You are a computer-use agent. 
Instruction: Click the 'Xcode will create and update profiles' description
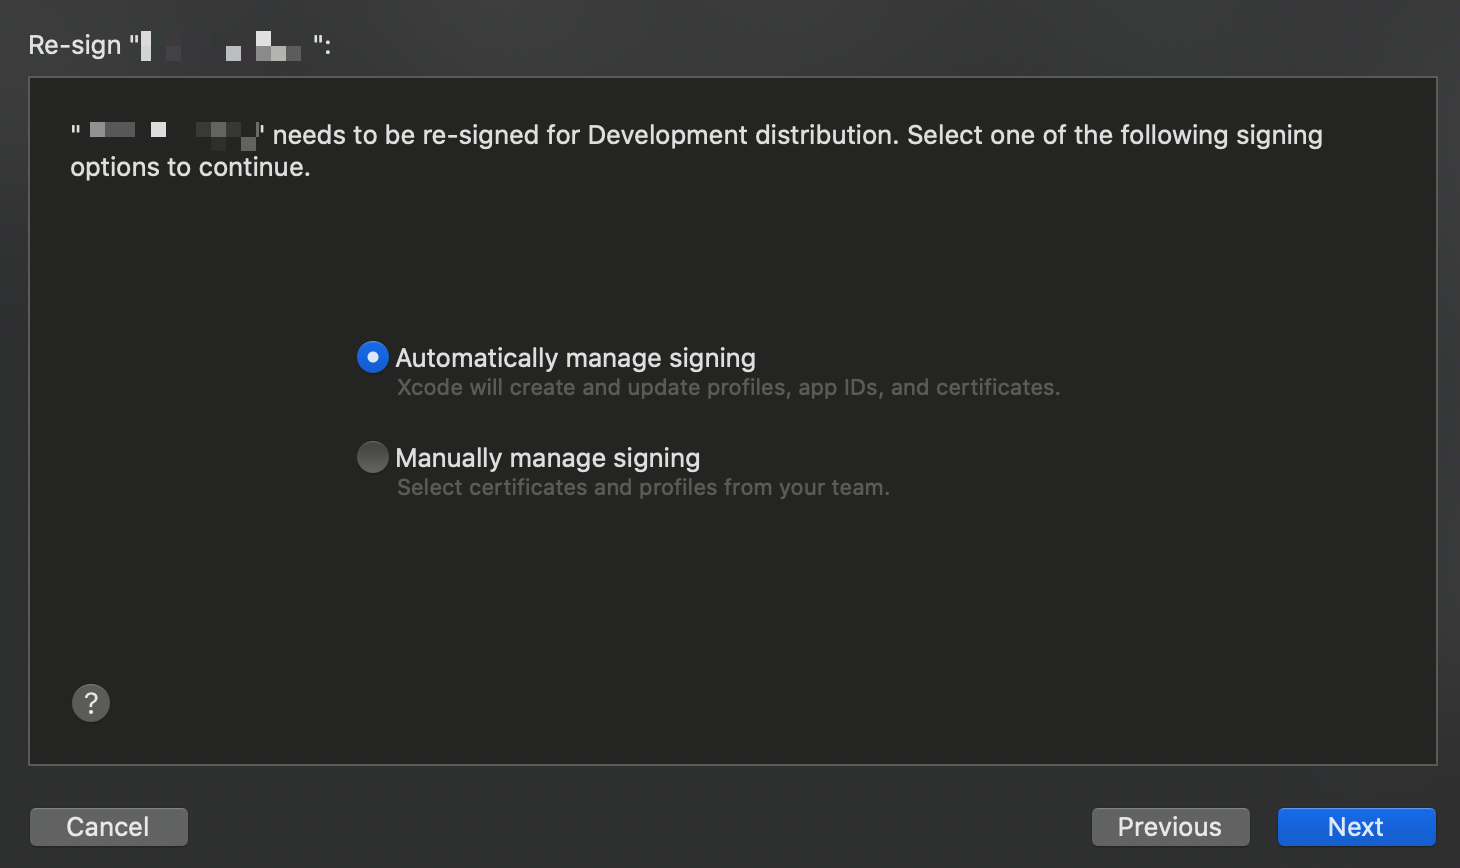tap(728, 388)
